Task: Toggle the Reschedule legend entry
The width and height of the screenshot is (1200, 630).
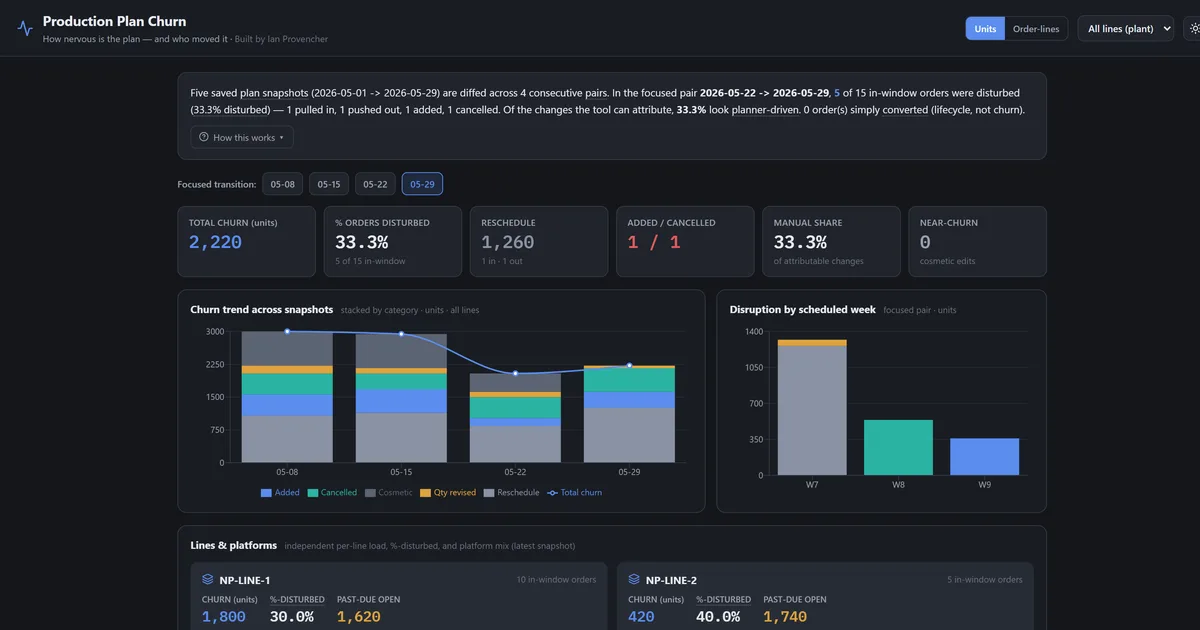Action: click(x=511, y=493)
